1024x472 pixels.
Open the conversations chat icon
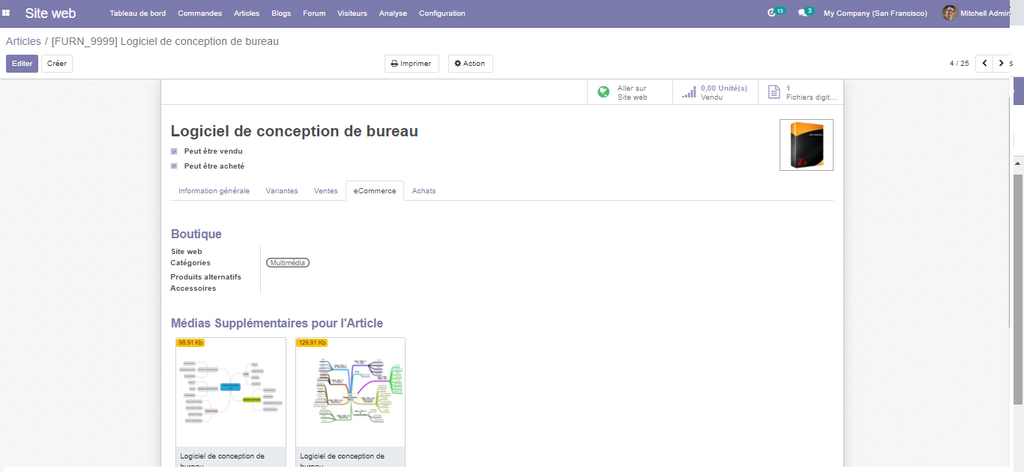tap(803, 13)
